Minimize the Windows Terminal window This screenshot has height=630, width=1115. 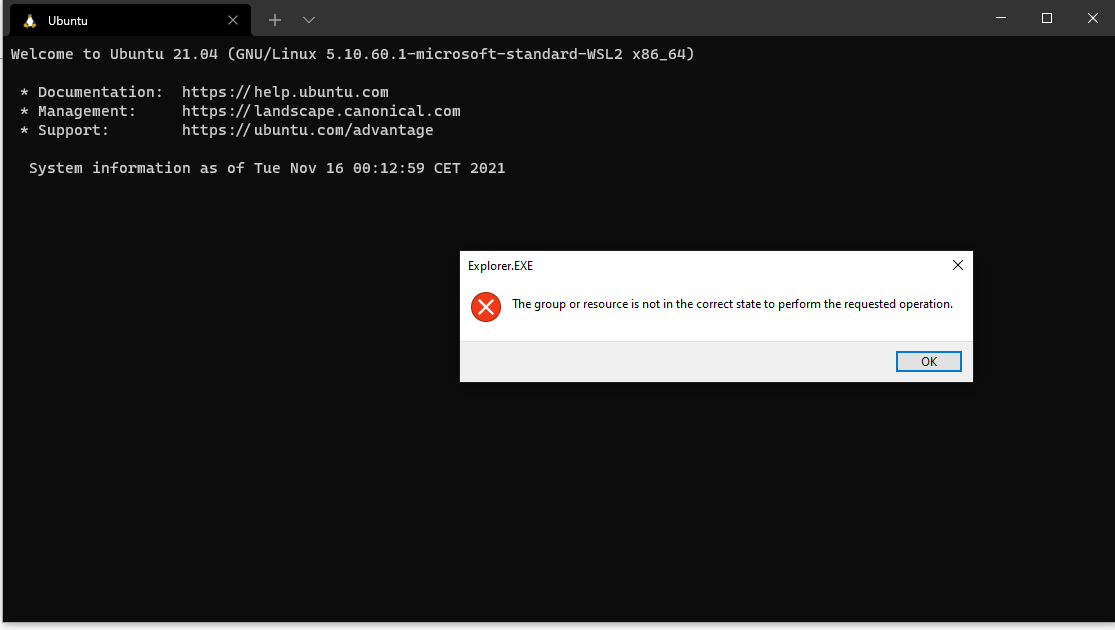1001,18
